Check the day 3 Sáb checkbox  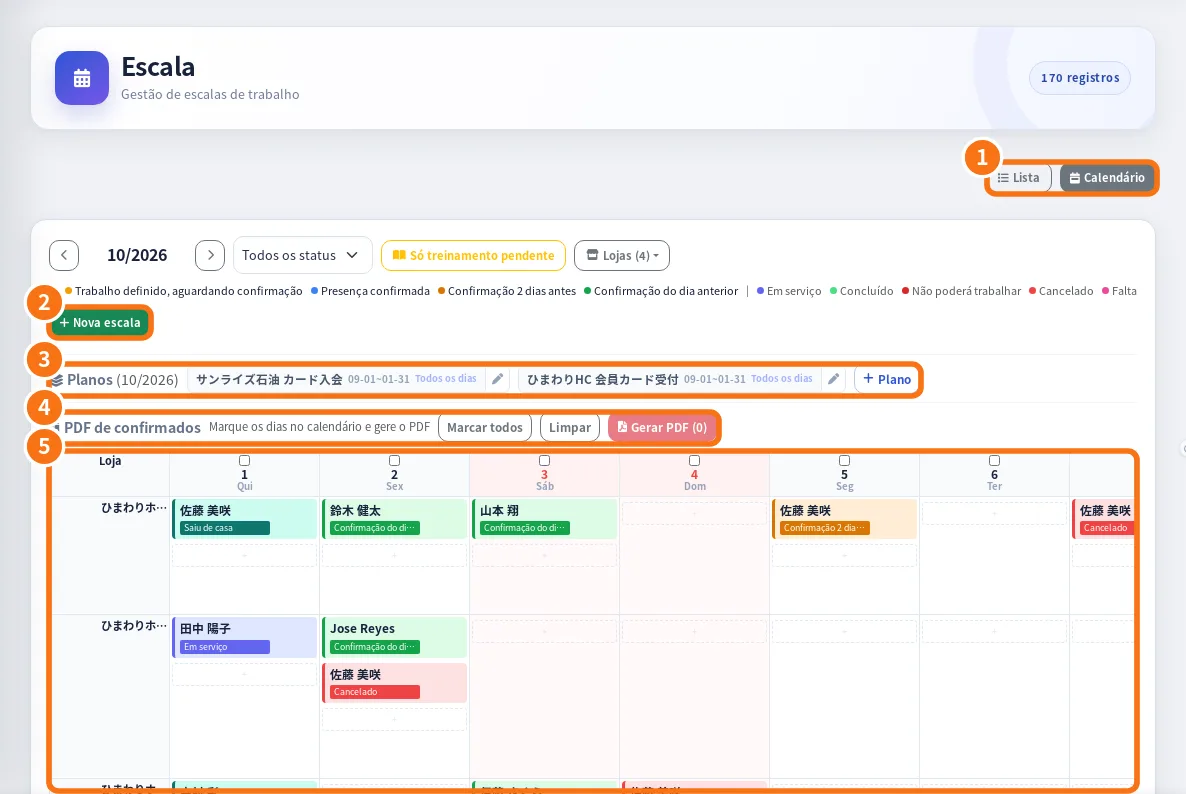pyautogui.click(x=545, y=461)
